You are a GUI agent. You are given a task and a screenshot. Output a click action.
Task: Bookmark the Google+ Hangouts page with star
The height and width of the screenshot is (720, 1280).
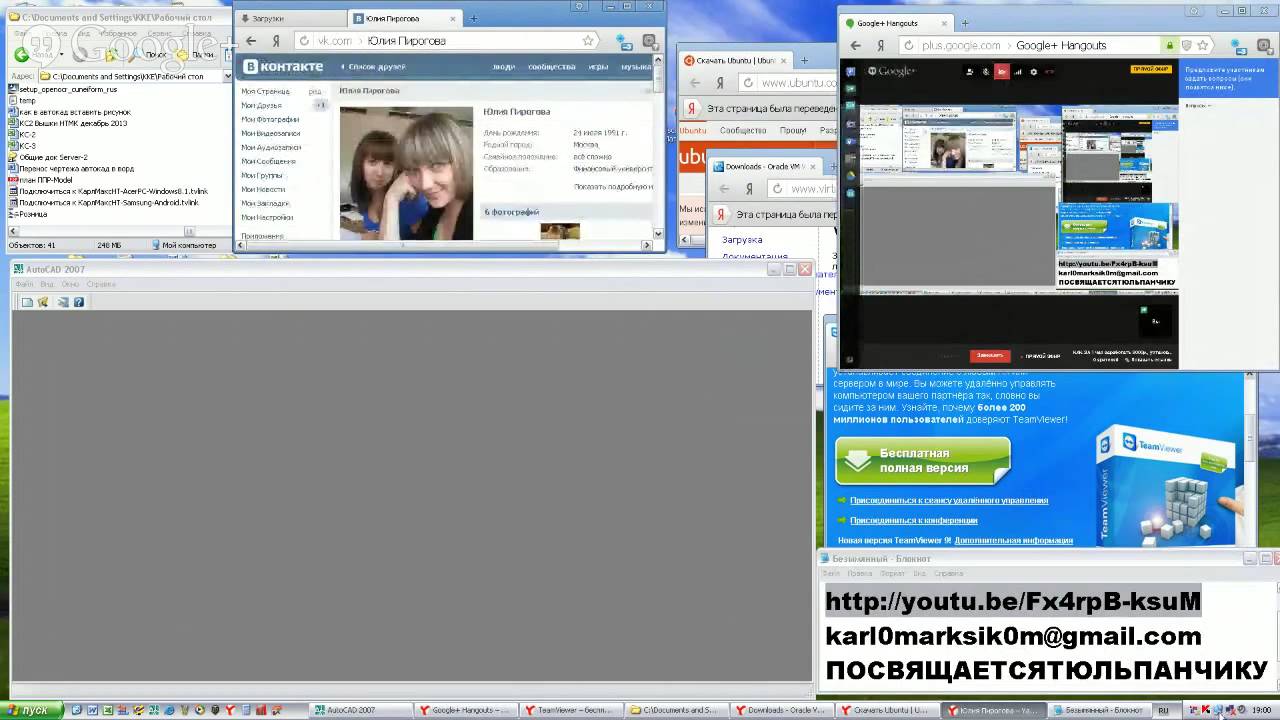[1203, 45]
